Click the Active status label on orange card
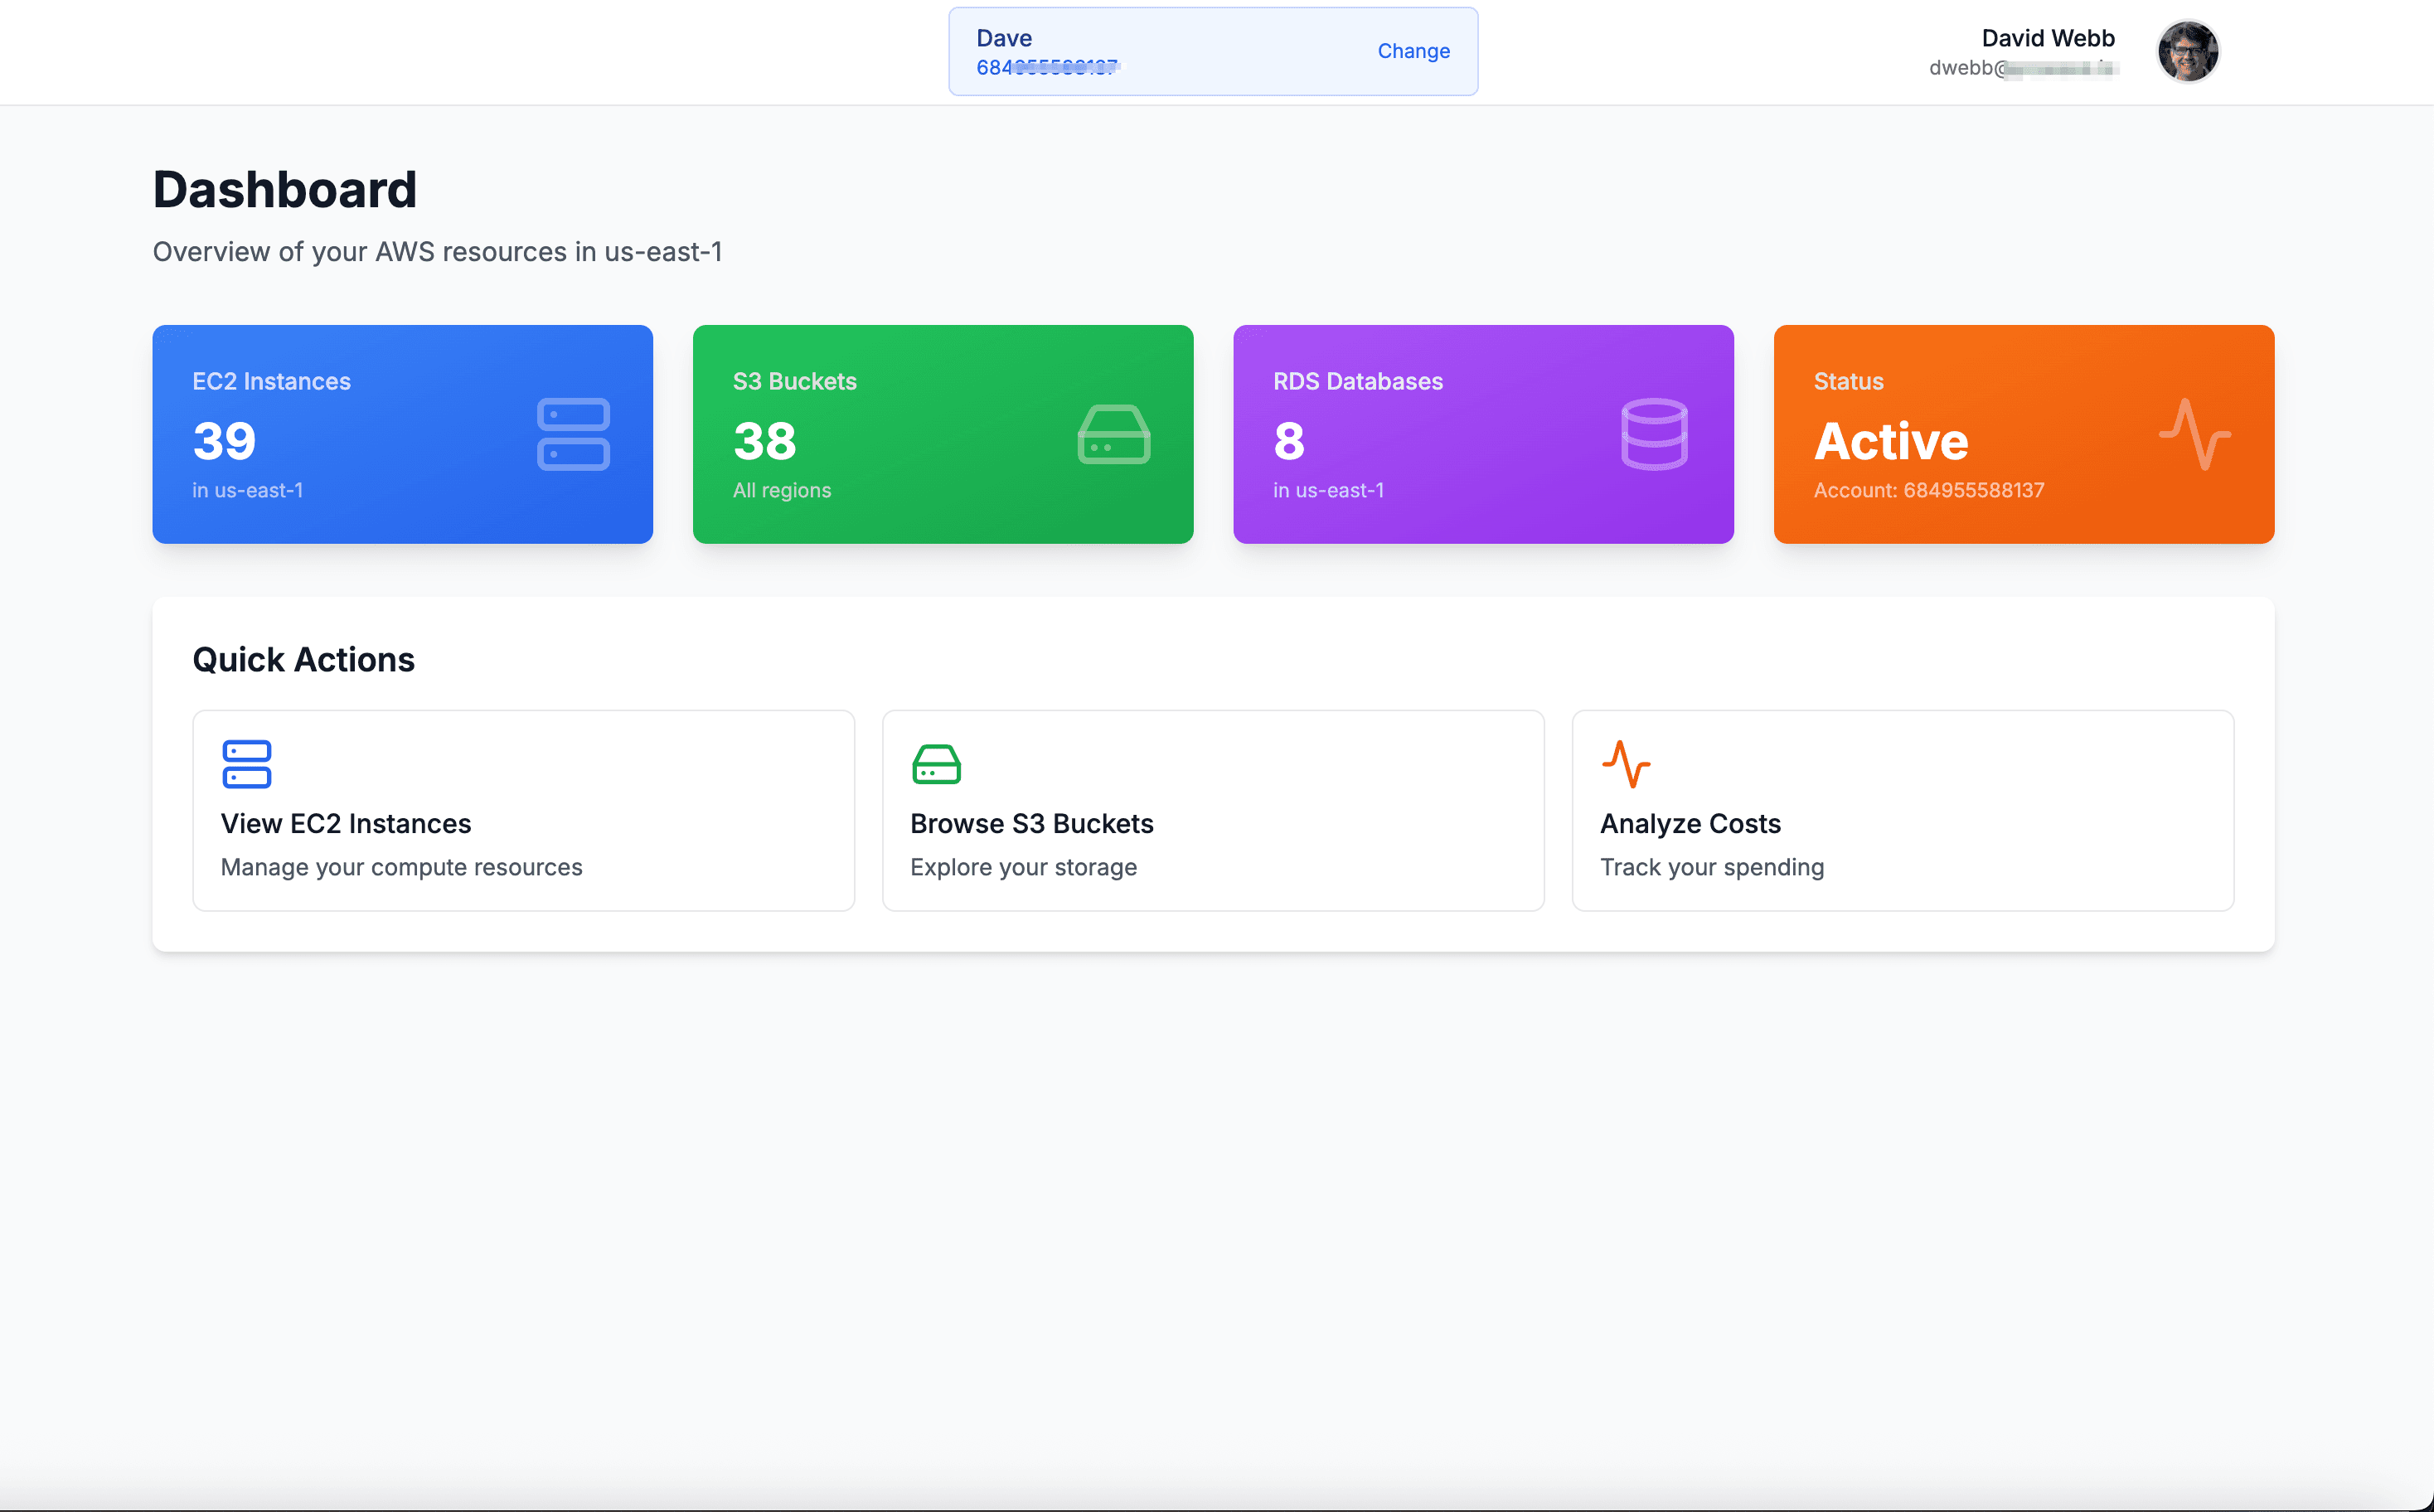Screen dimensions: 2434x1512 pyautogui.click(x=1891, y=441)
